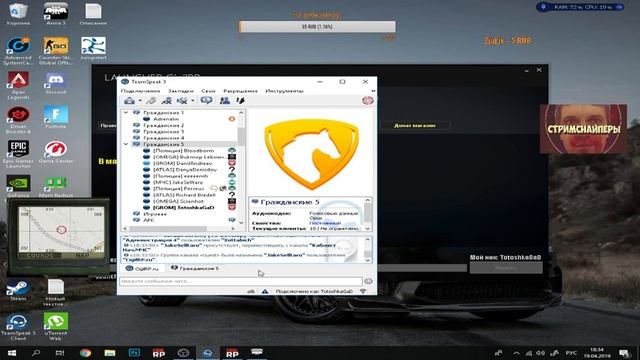
Task: Click the TeamSpeak connect toolbar icon
Action: click(x=129, y=100)
